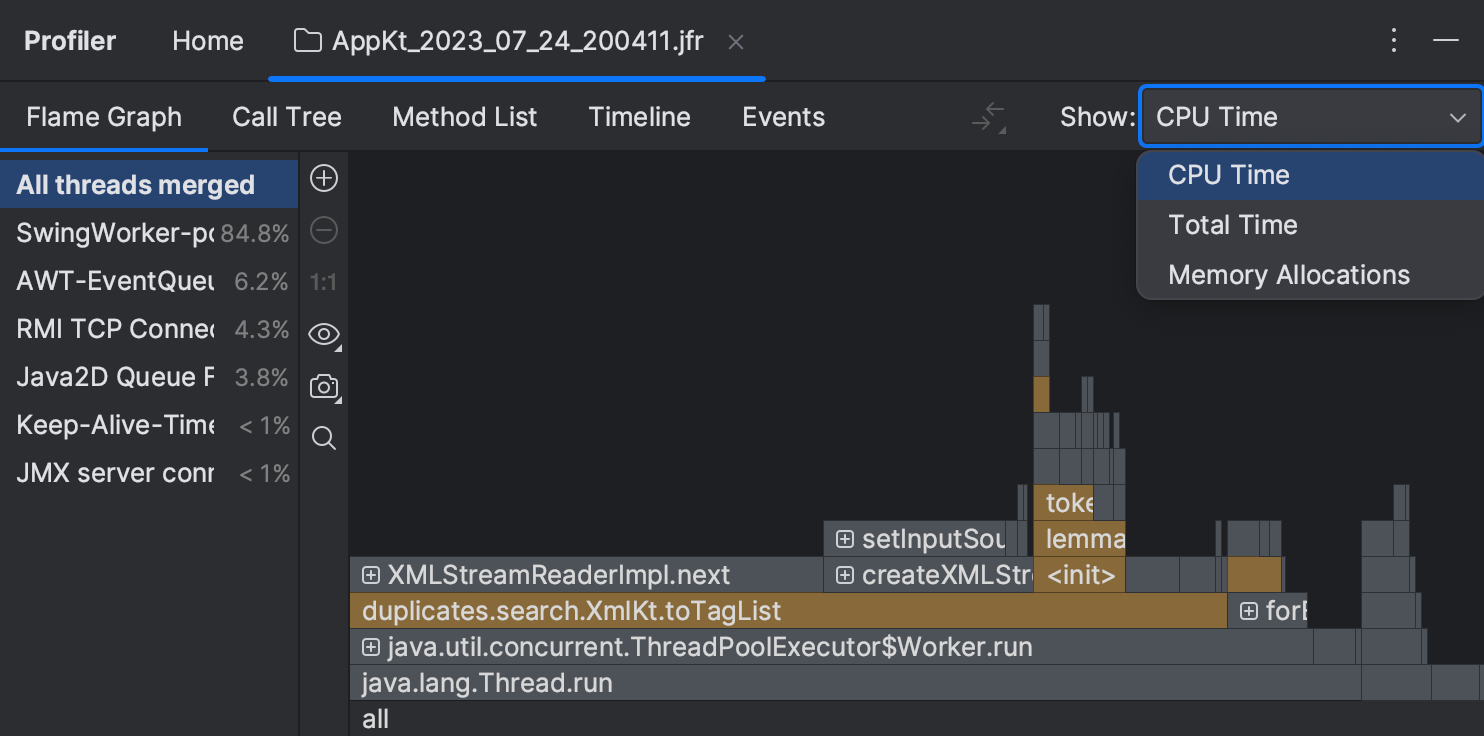Viewport: 1484px width, 736px height.
Task: Click the folder icon on the .jfr tab
Action: (307, 41)
